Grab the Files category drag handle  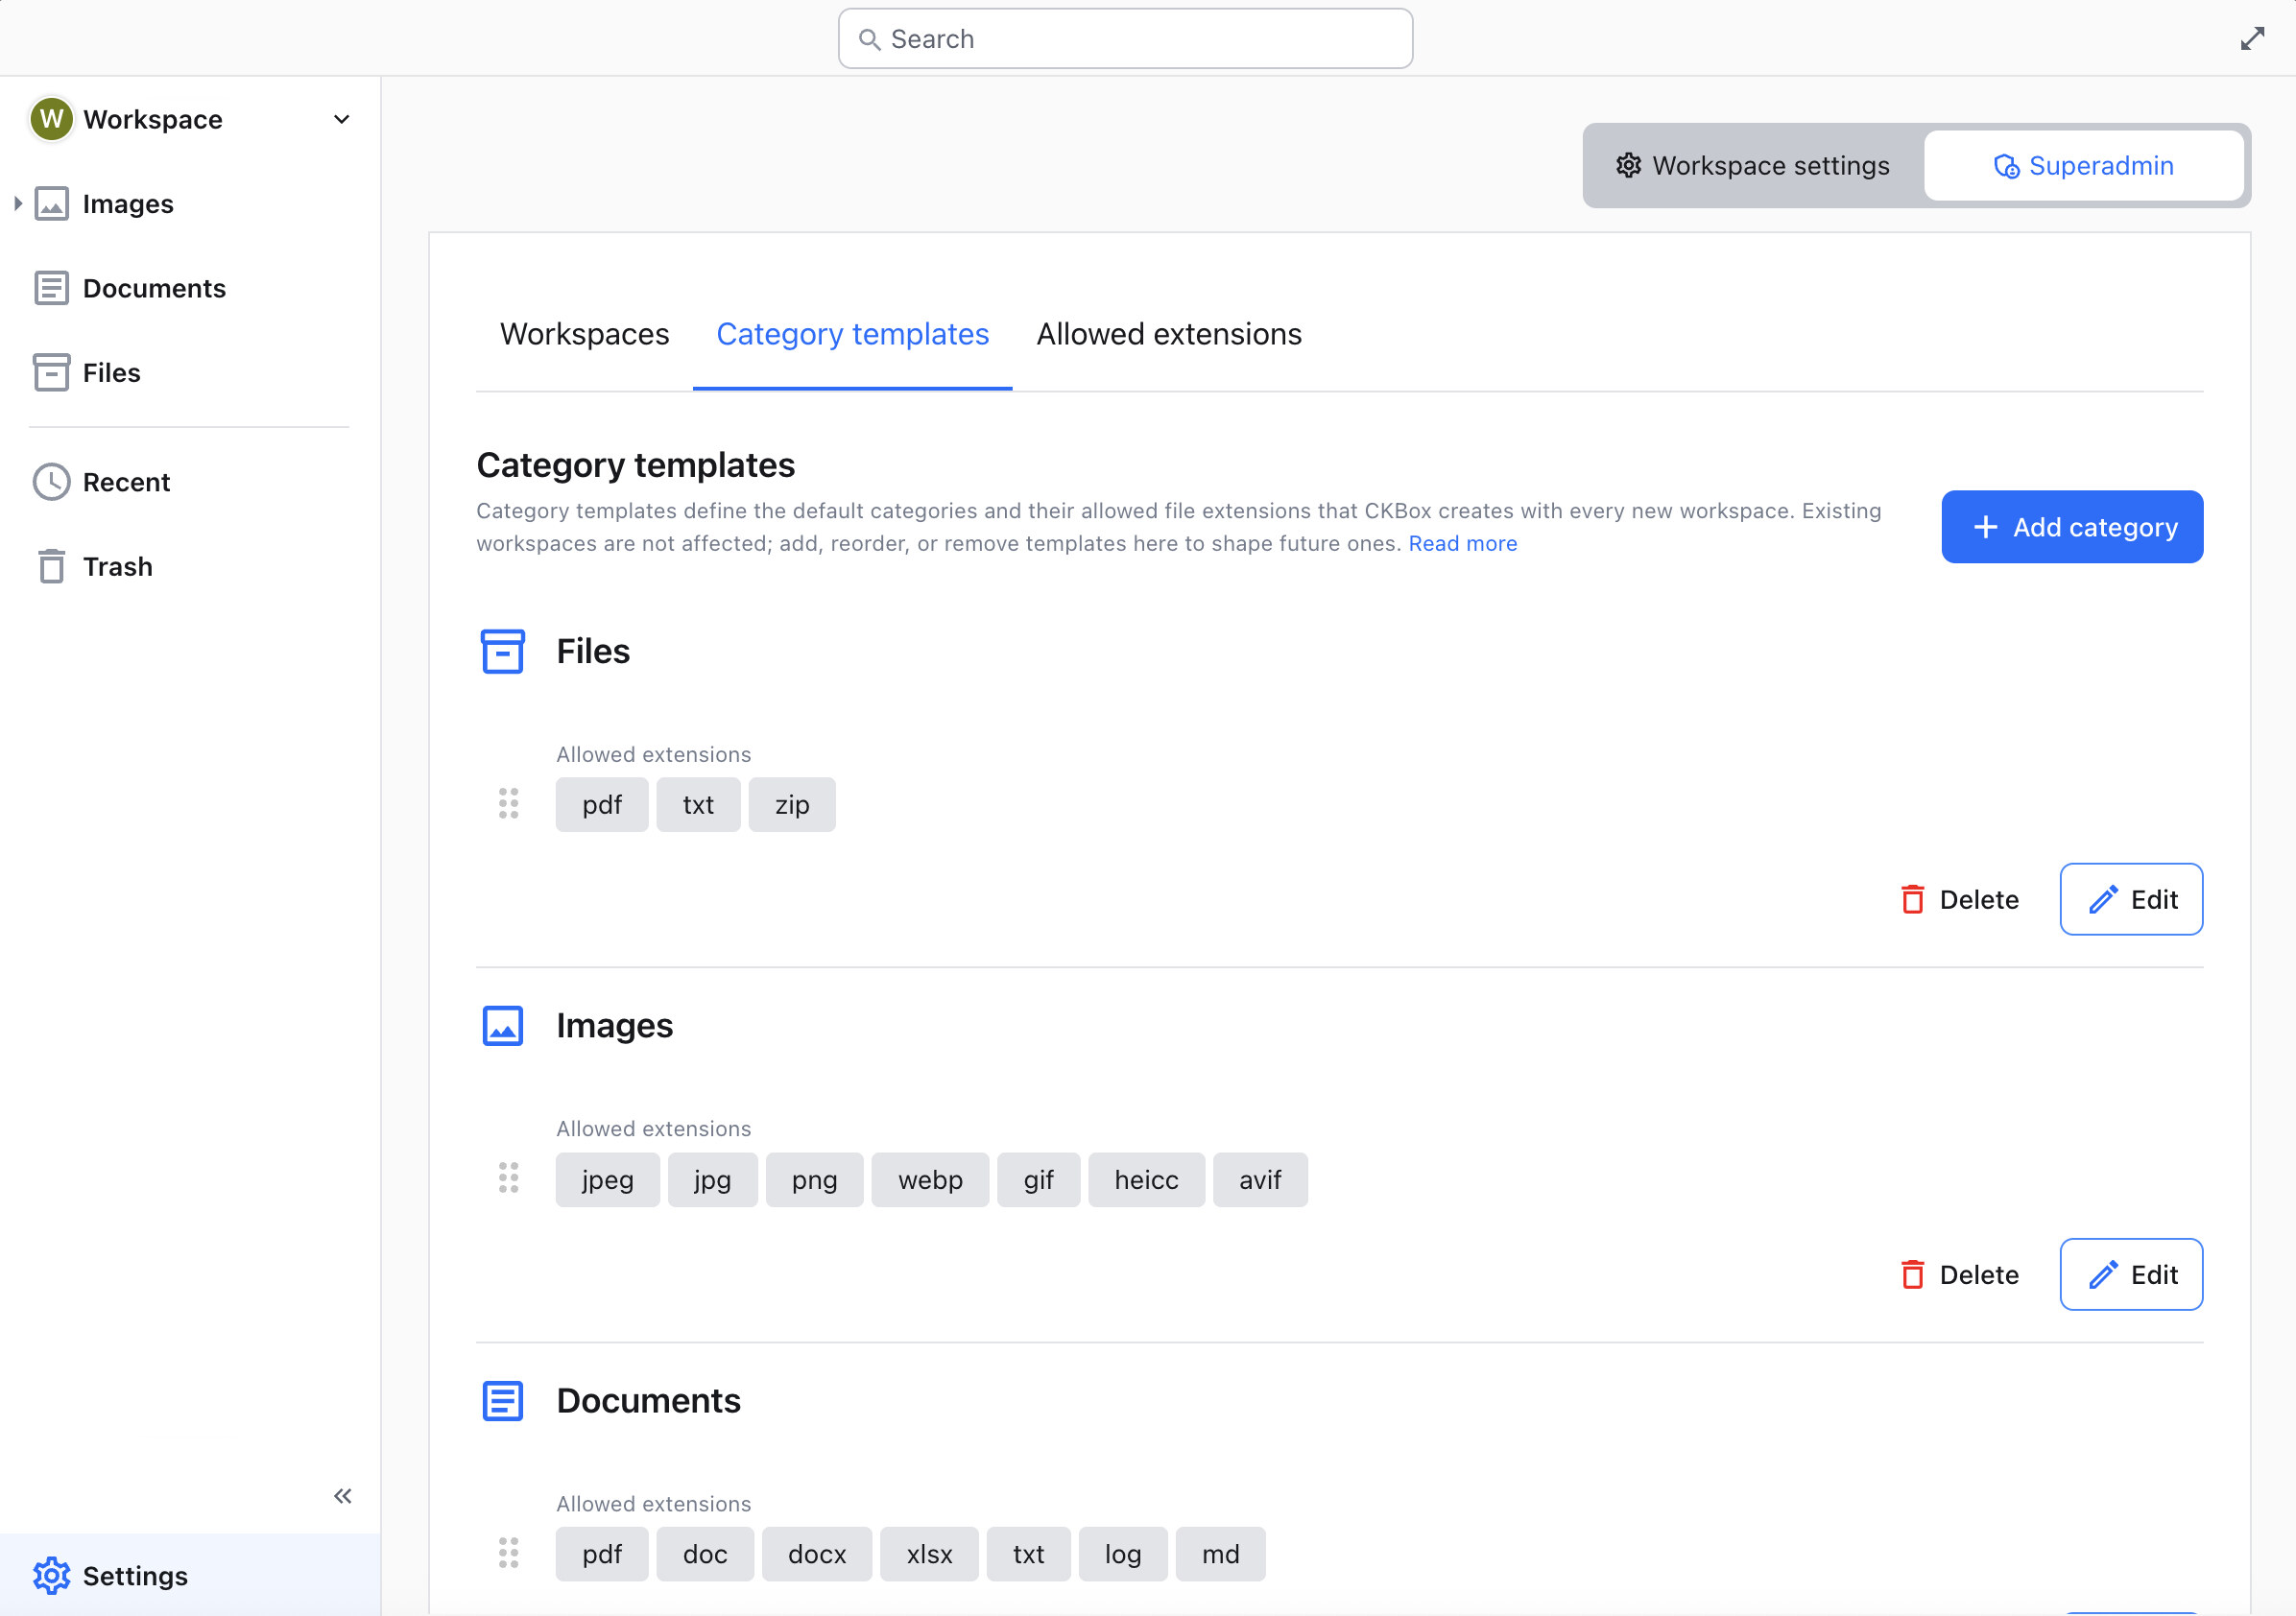509,804
